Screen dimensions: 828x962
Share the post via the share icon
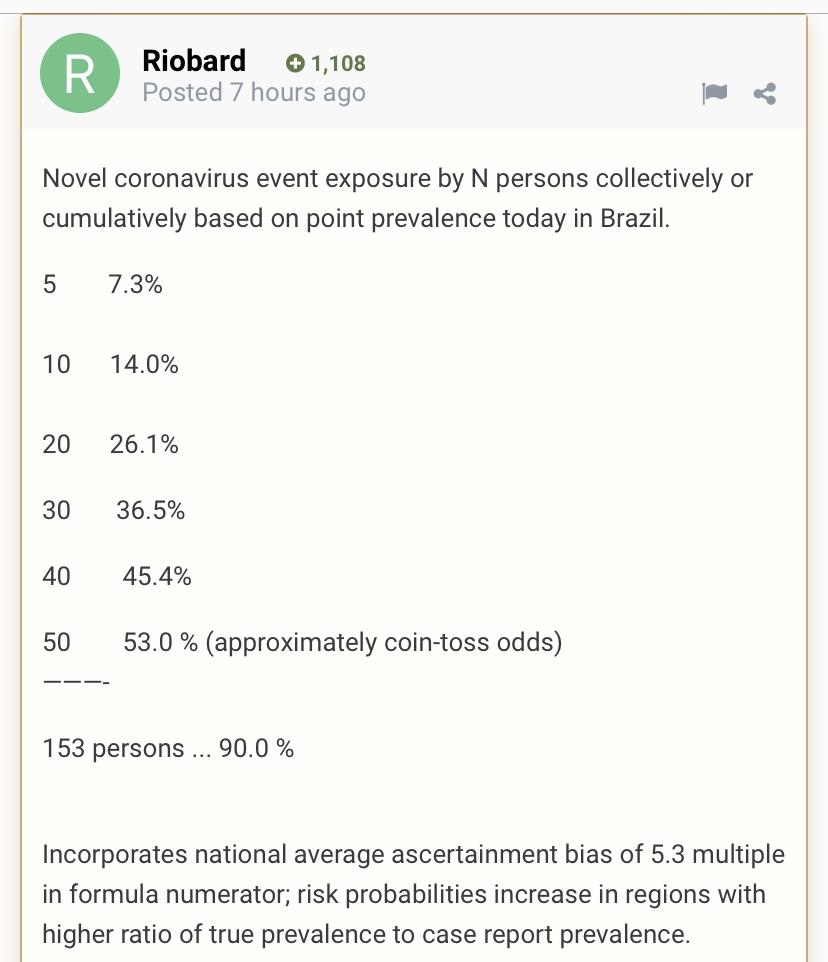coord(765,94)
